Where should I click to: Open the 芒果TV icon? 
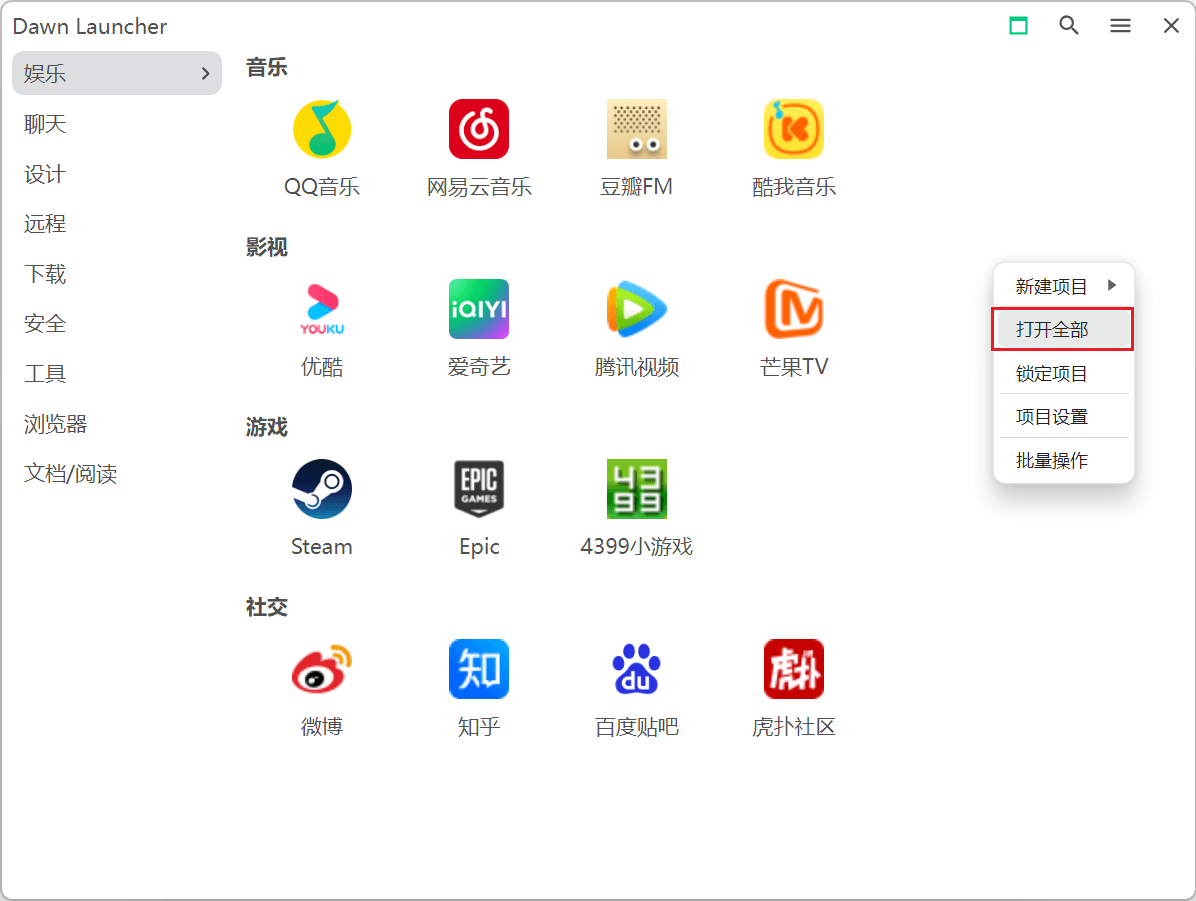pos(794,309)
